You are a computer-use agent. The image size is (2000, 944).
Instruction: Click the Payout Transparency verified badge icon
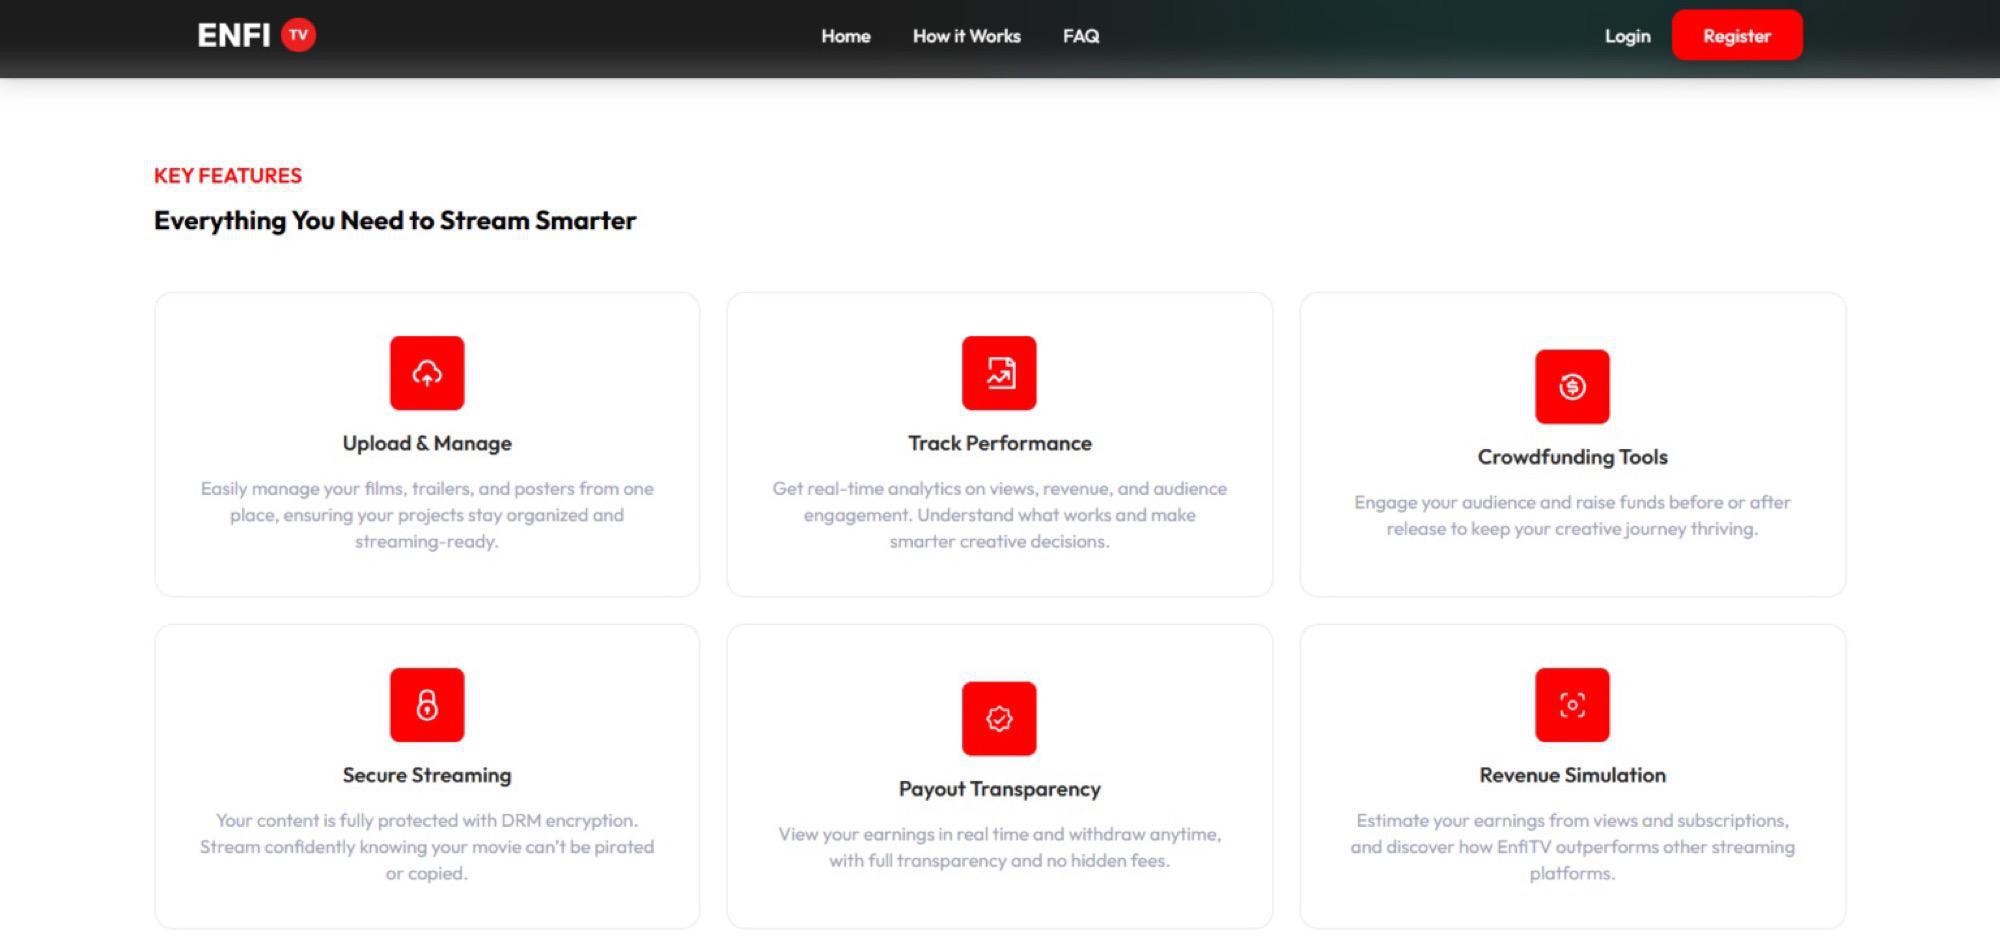tap(999, 719)
